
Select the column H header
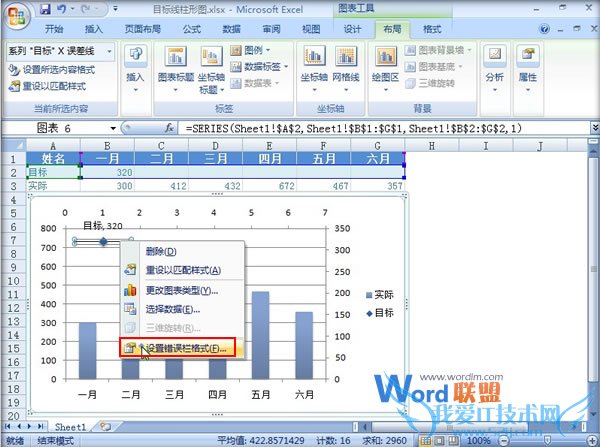[432, 145]
